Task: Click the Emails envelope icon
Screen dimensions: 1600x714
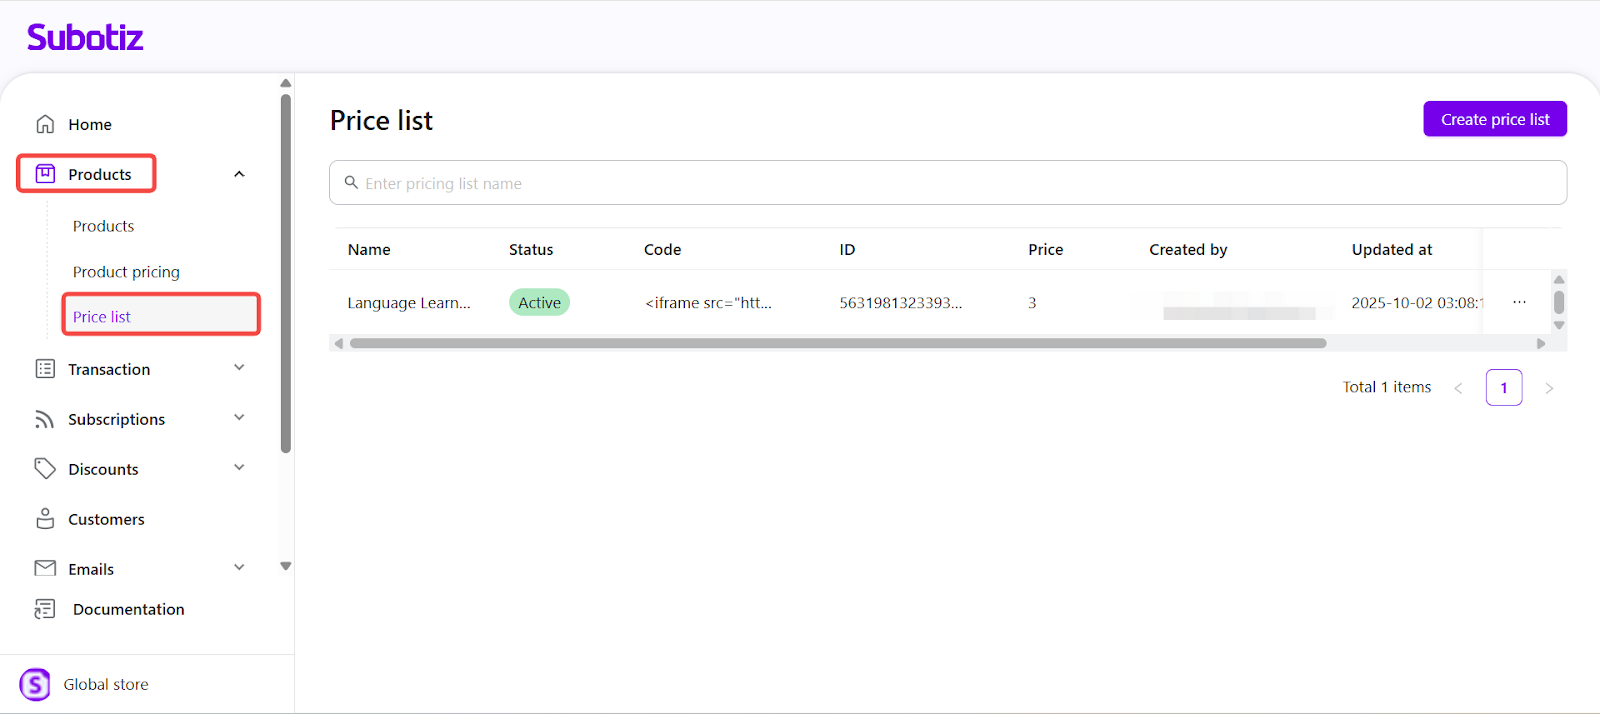Action: (45, 568)
